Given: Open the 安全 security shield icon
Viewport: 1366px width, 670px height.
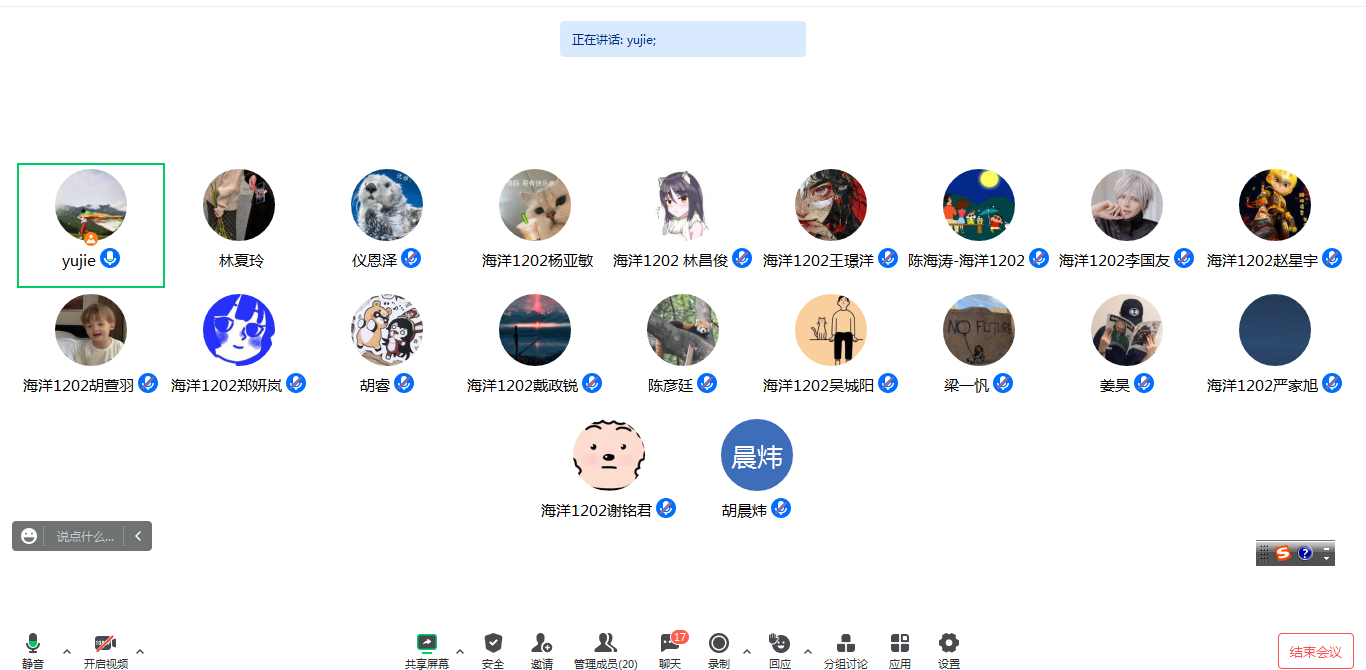Looking at the screenshot, I should [493, 642].
